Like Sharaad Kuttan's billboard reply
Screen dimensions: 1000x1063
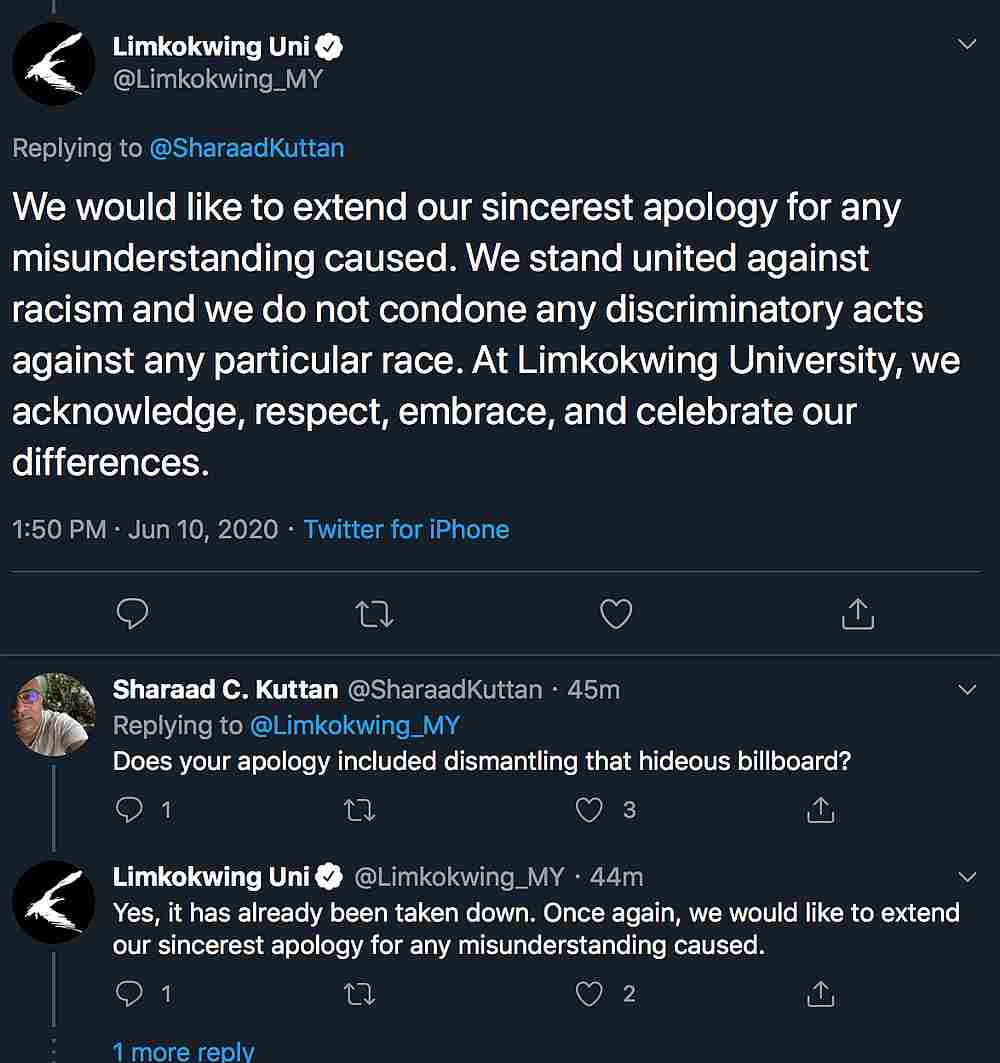589,810
